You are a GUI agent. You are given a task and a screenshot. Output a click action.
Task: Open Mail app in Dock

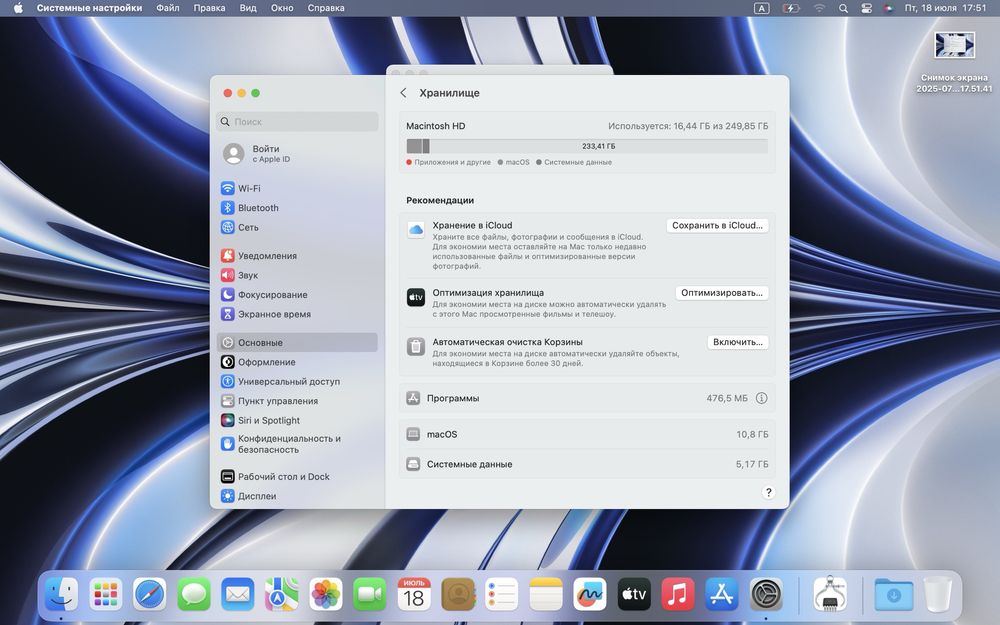pyautogui.click(x=238, y=594)
